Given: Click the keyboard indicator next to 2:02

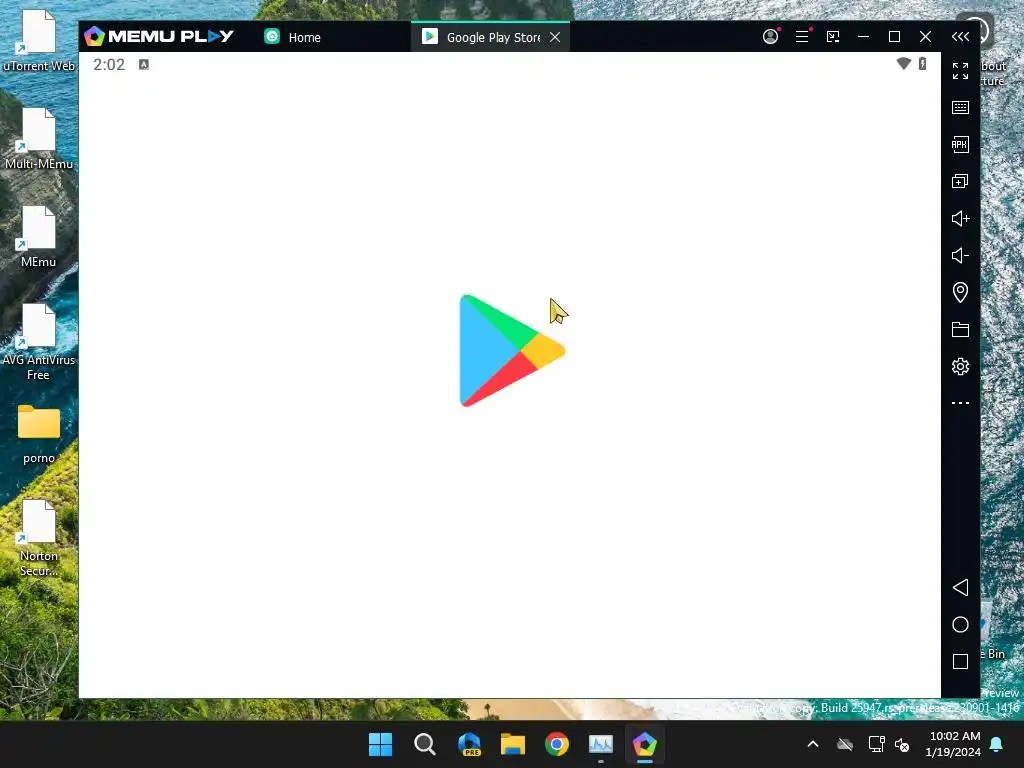Looking at the screenshot, I should pos(144,64).
